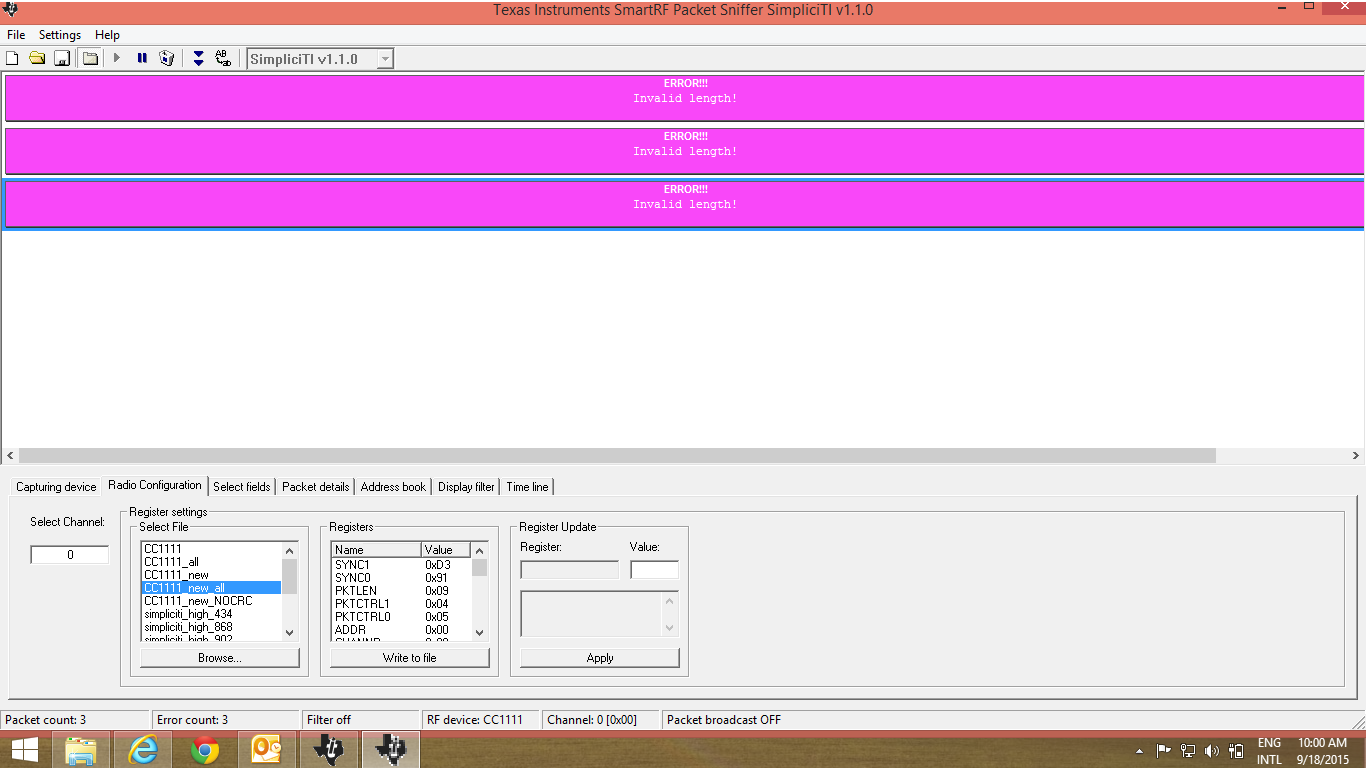Open the Settings menu
The width and height of the screenshot is (1366, 768).
[59, 34]
